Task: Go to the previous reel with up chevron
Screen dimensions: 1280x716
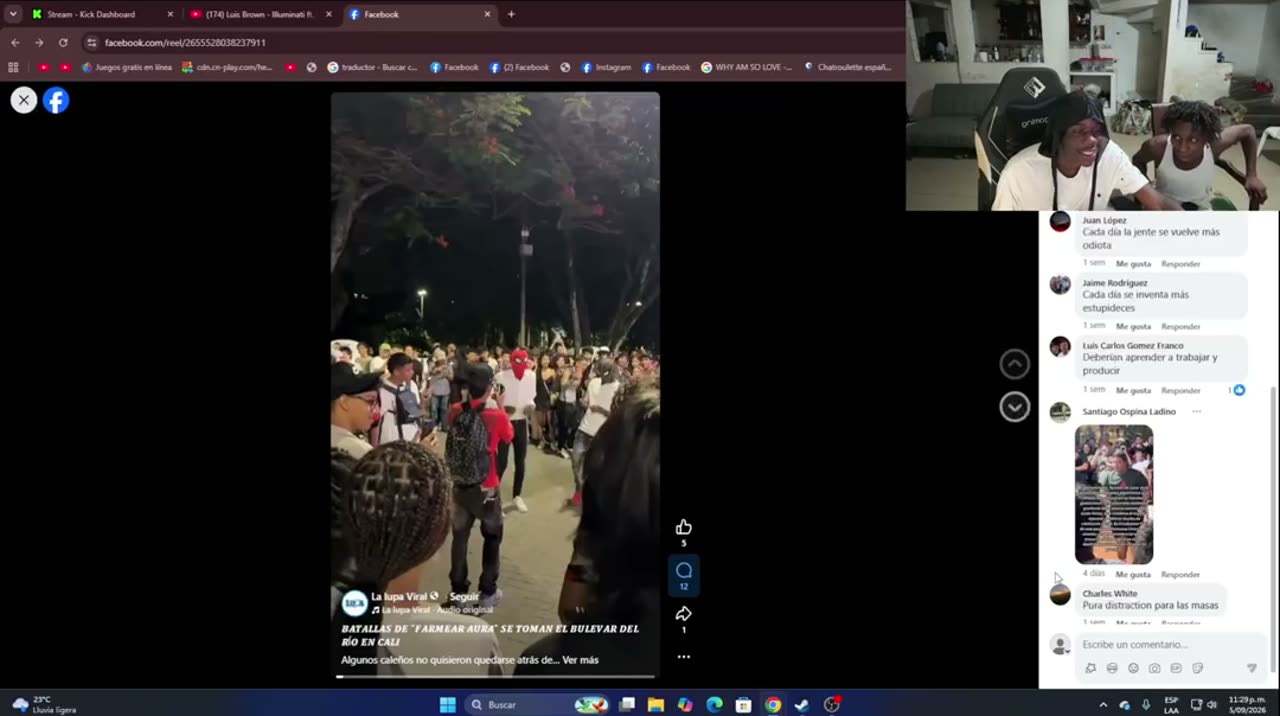Action: click(1015, 364)
